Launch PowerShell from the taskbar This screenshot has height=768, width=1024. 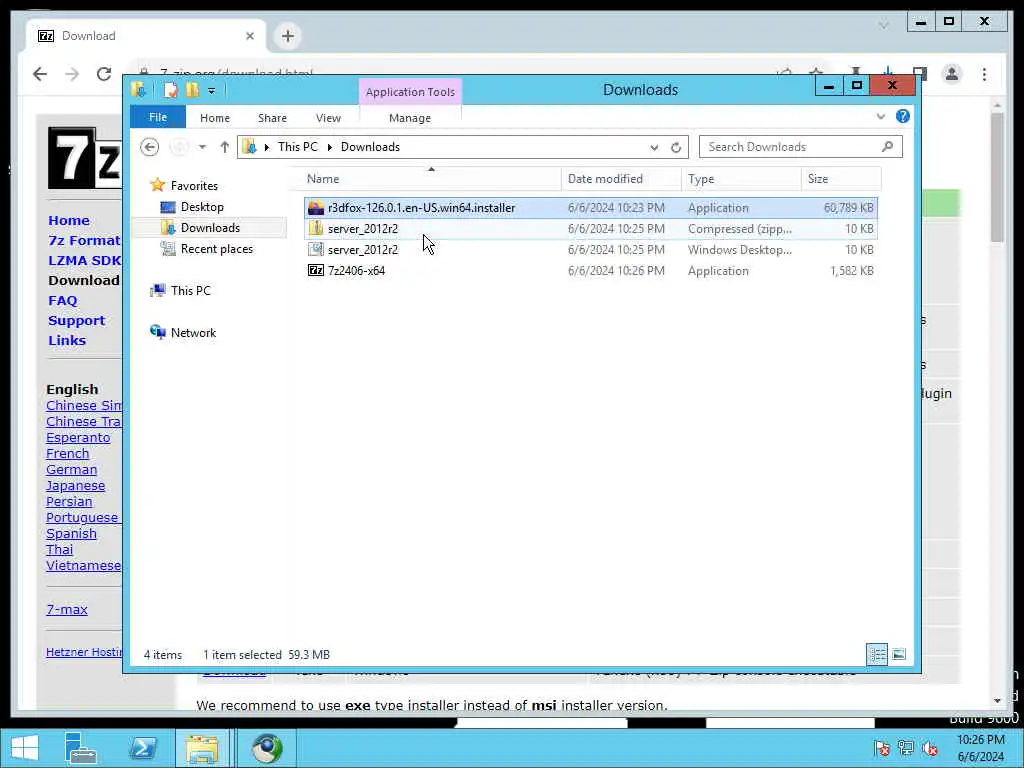[142, 748]
